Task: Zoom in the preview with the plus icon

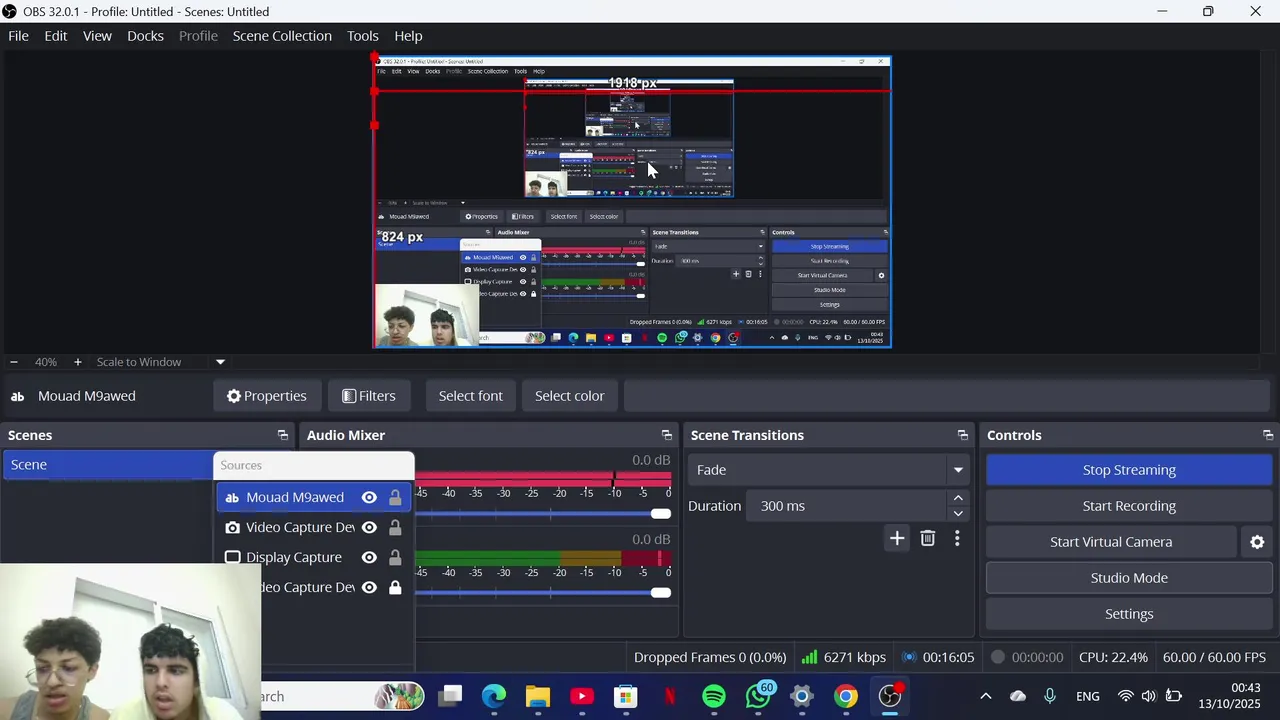Action: point(77,362)
